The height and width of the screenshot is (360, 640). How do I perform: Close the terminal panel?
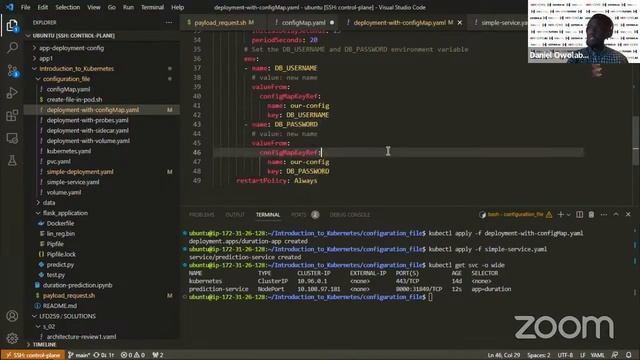click(628, 214)
